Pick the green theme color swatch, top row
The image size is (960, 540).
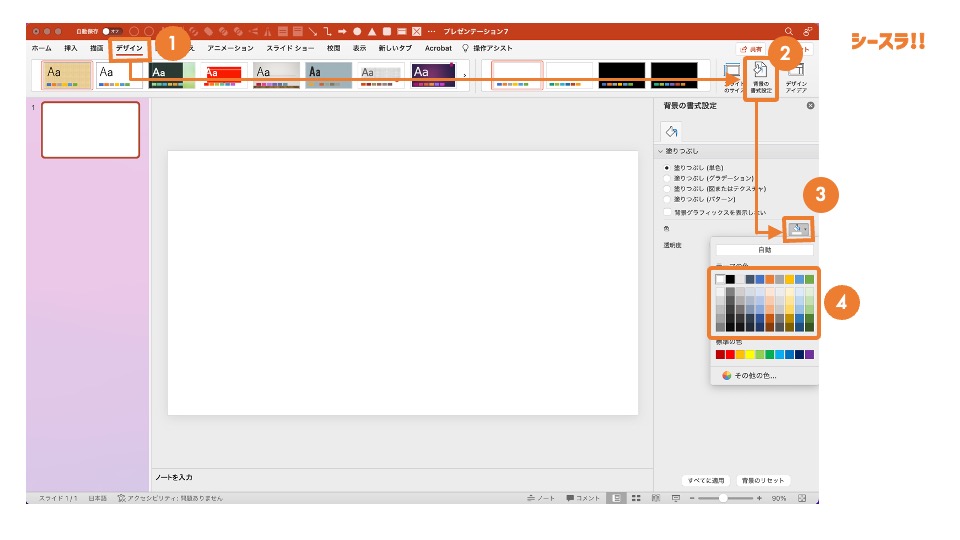(x=809, y=280)
